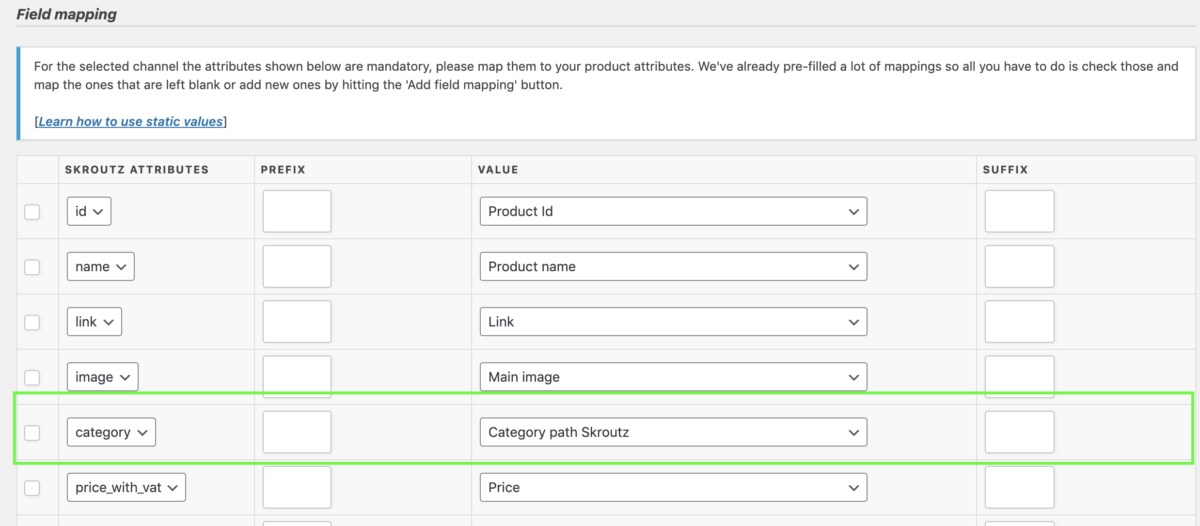
Task: Open the price_with_vat attribute dropdown
Action: pyautogui.click(x=126, y=487)
